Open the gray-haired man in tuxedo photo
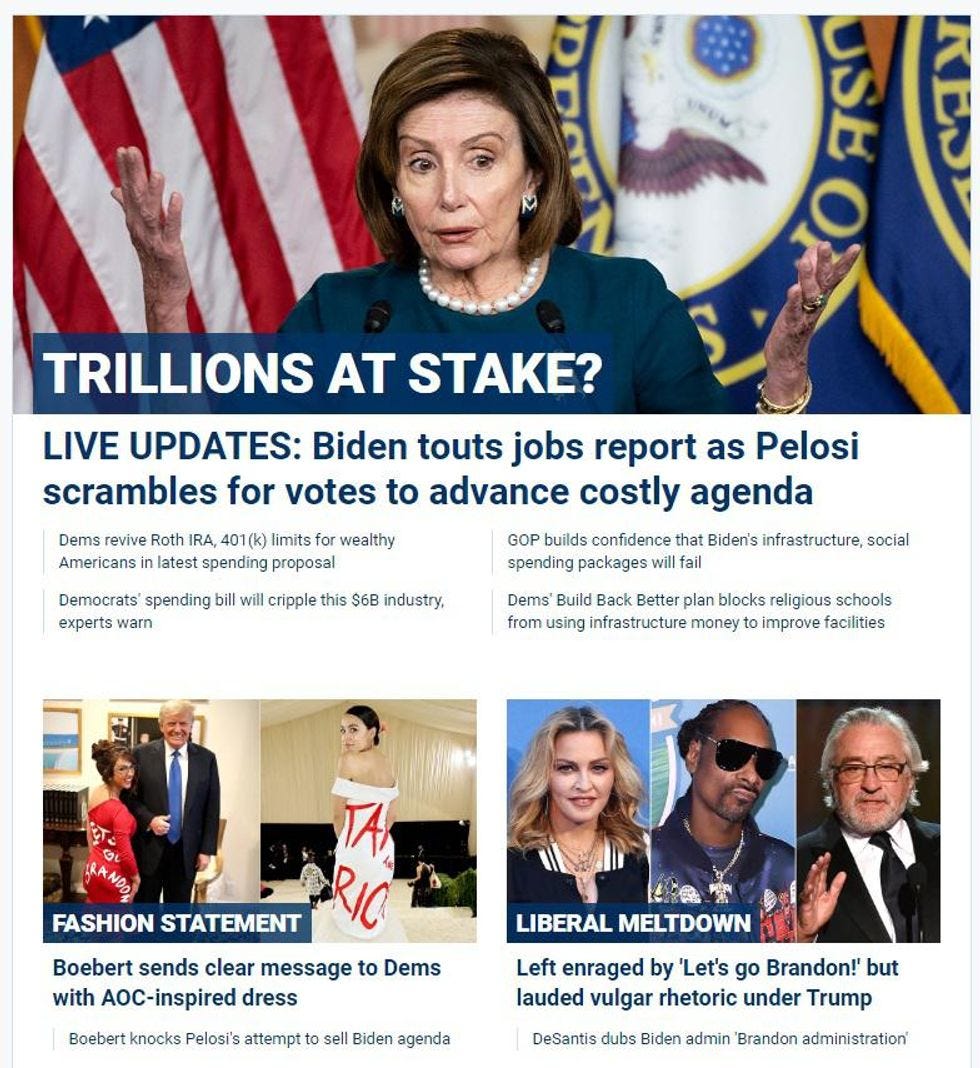 click(868, 821)
